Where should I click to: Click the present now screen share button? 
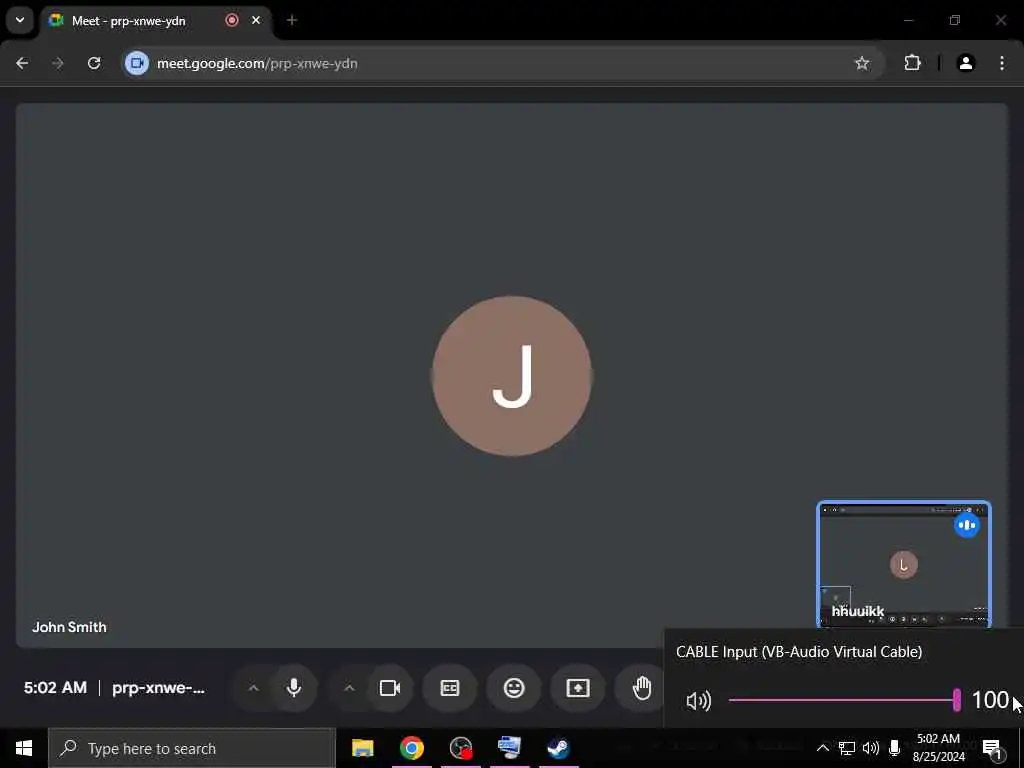tap(578, 688)
